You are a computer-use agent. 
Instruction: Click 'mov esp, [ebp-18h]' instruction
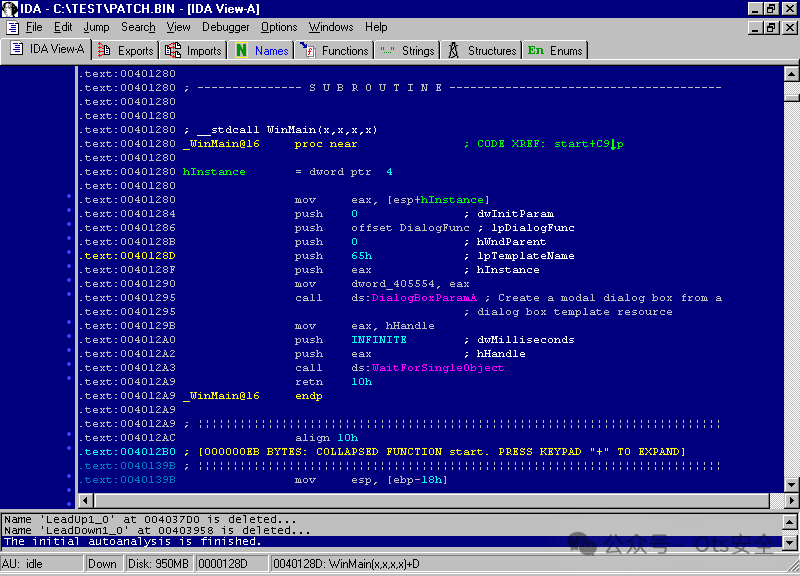tap(371, 480)
